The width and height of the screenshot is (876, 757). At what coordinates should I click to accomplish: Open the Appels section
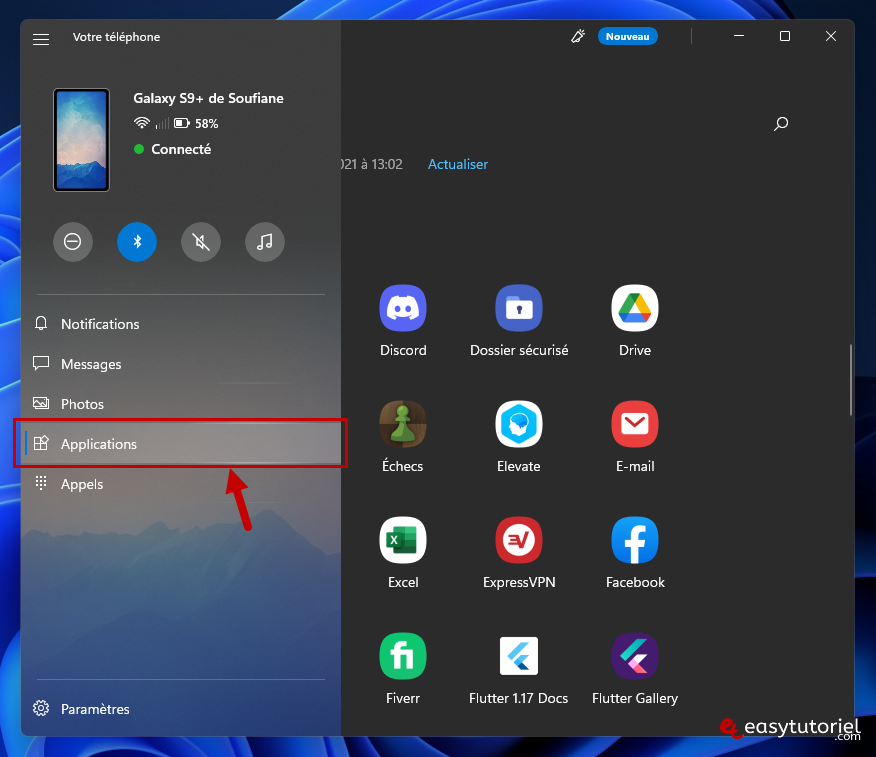click(180, 484)
